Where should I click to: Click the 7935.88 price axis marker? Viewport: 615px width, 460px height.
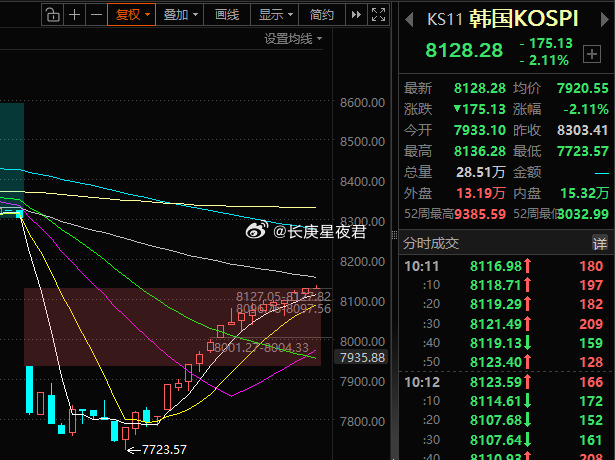[x=362, y=357]
